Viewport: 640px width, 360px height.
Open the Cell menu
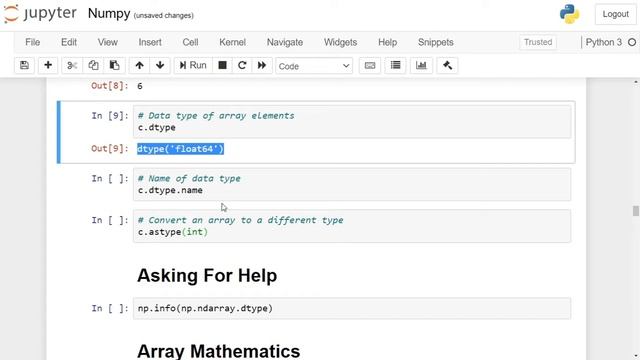point(190,42)
